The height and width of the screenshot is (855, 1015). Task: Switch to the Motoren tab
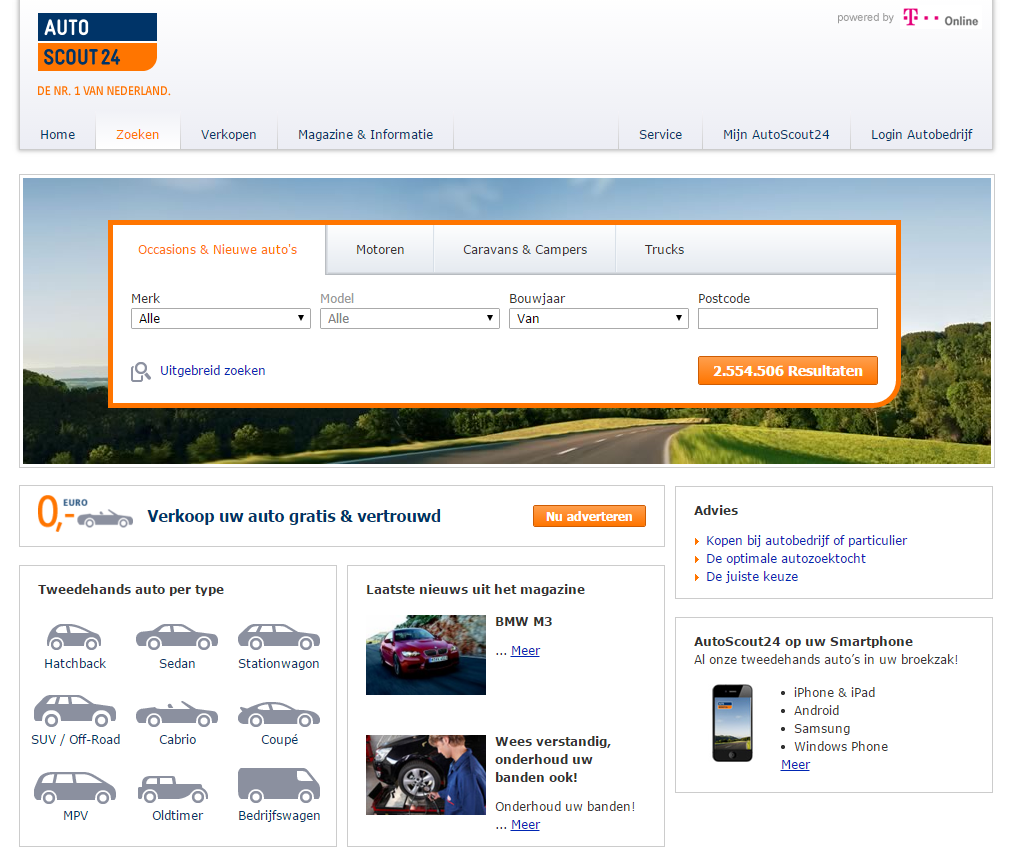coord(380,250)
